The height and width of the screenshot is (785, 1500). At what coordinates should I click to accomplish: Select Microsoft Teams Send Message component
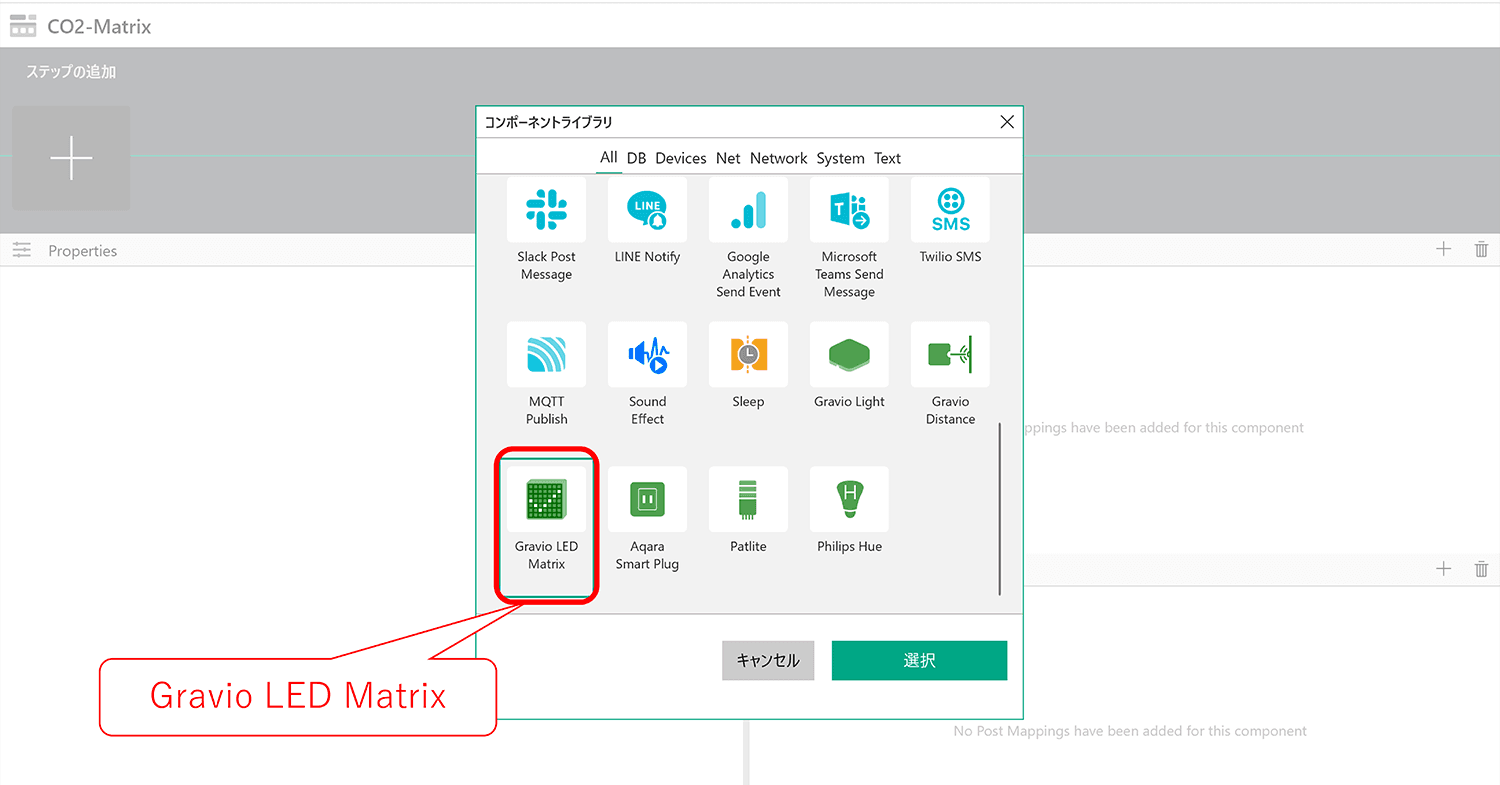[x=849, y=240]
